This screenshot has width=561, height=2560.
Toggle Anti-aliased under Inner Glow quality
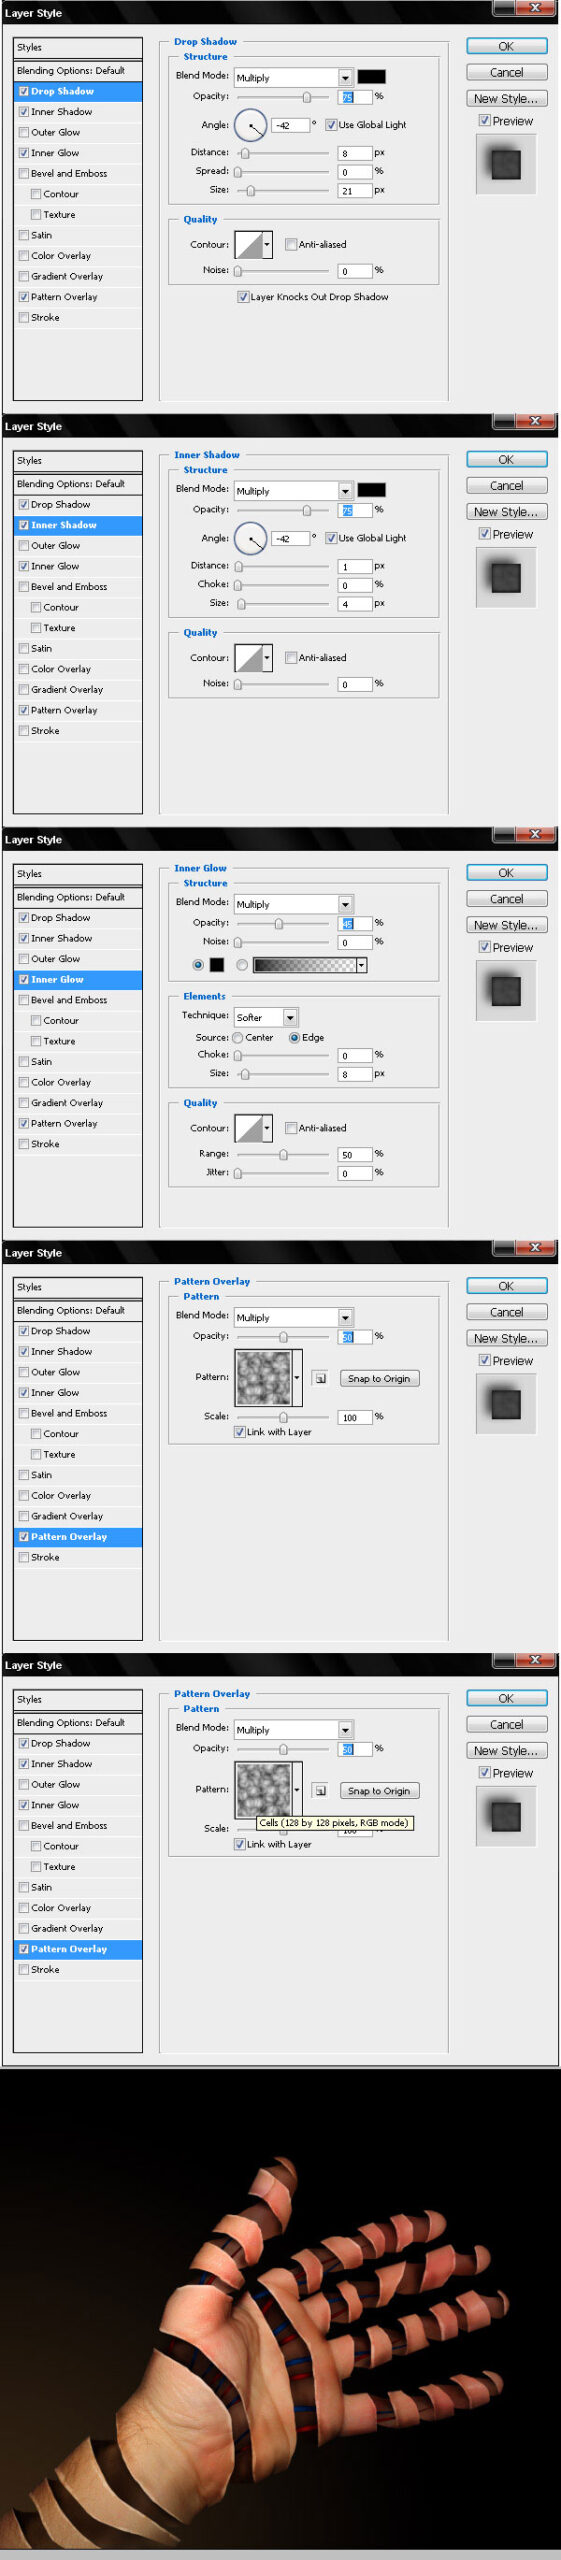(x=291, y=1128)
